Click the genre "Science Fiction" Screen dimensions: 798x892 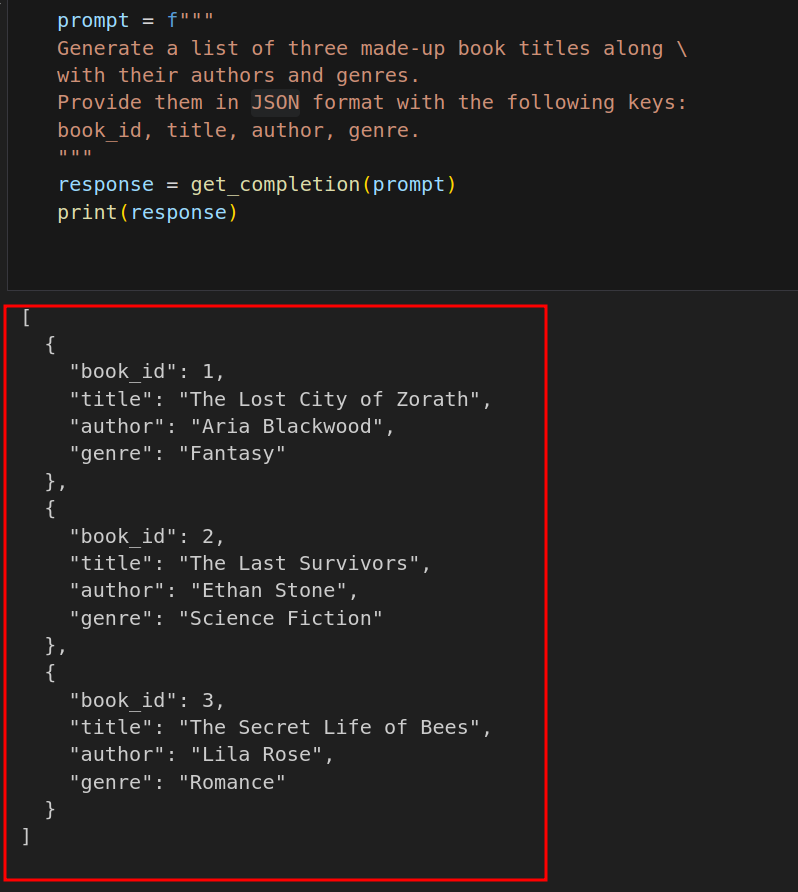click(x=280, y=618)
